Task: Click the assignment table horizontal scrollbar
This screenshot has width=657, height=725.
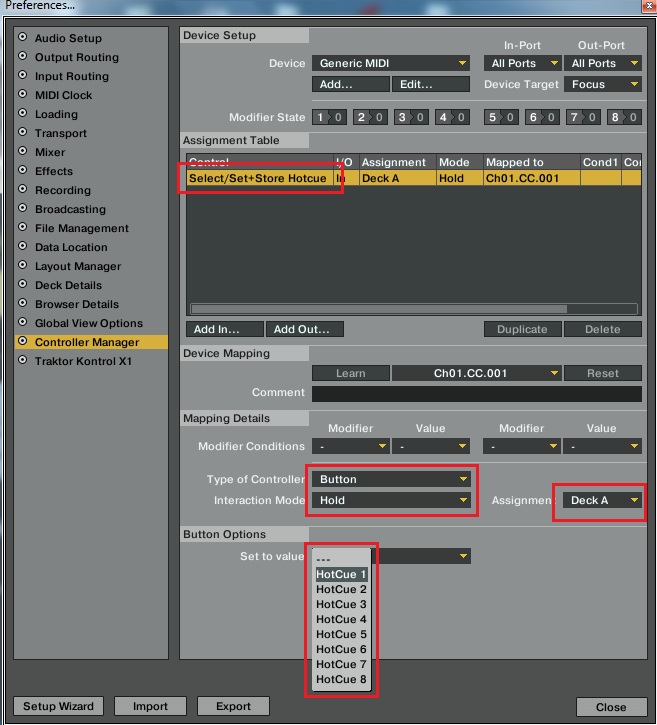Action: (x=379, y=308)
